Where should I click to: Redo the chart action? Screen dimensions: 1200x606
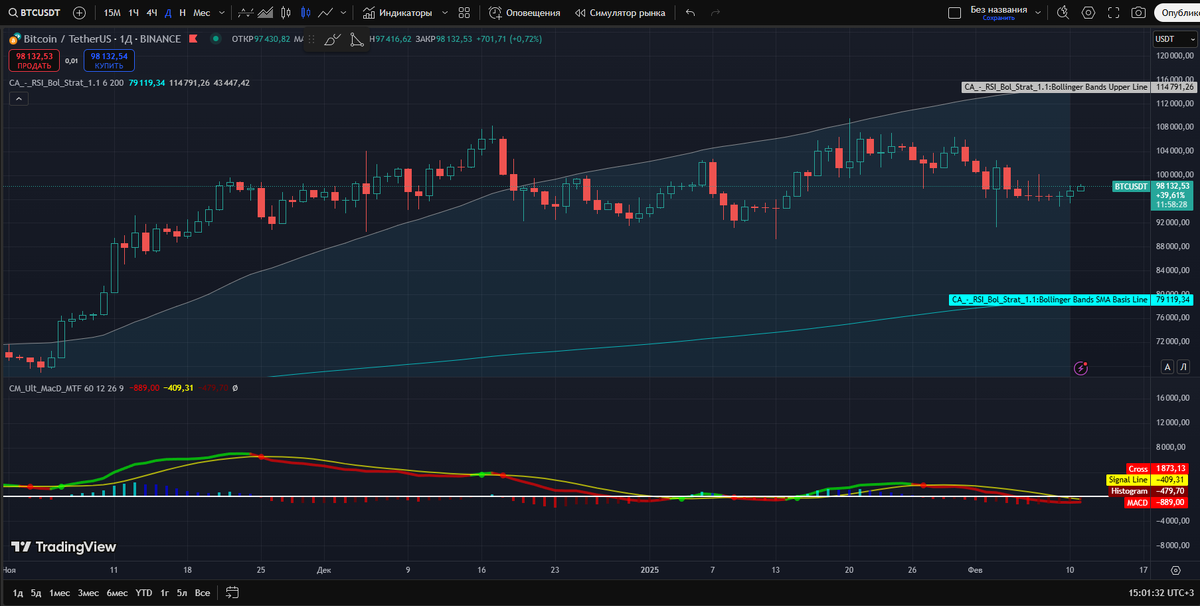click(x=715, y=13)
